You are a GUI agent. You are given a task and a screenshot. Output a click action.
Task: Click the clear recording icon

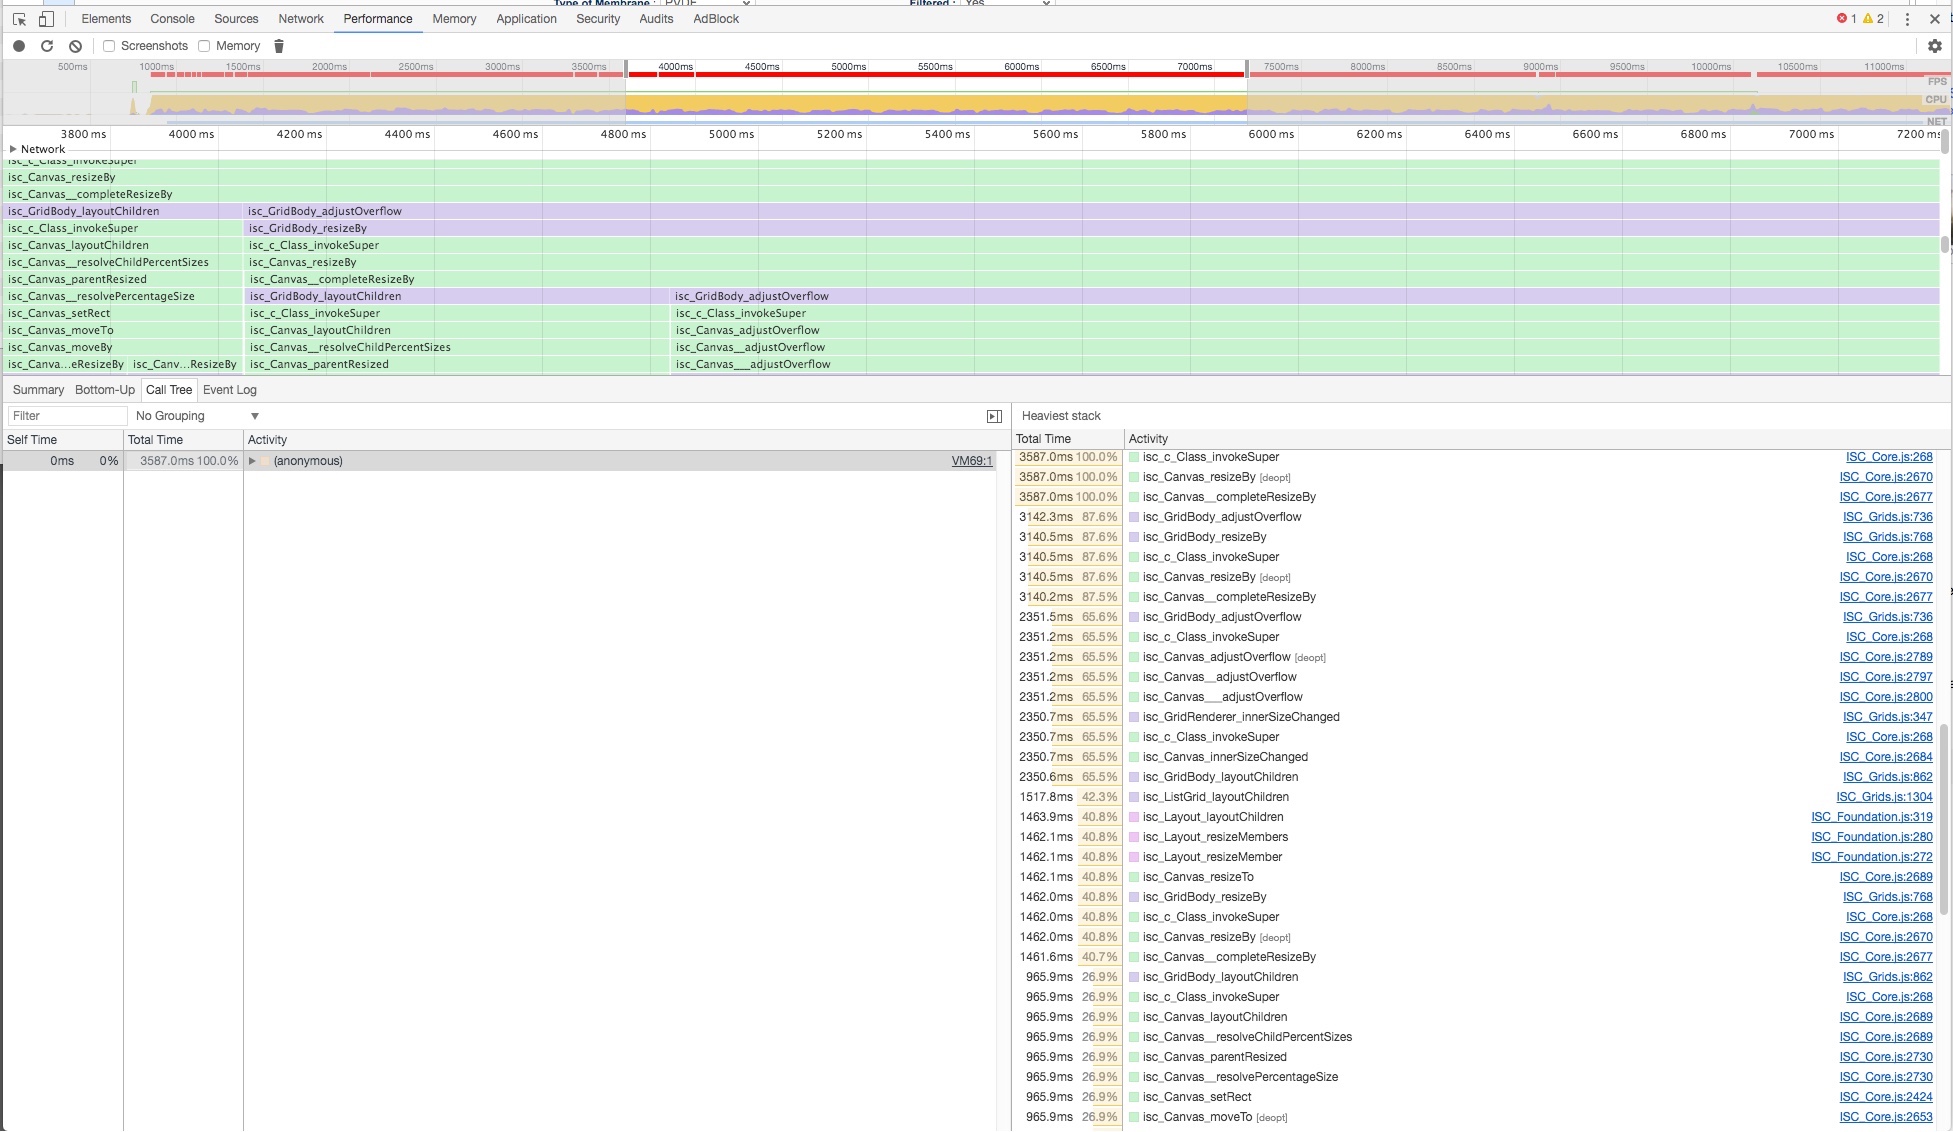tap(75, 46)
